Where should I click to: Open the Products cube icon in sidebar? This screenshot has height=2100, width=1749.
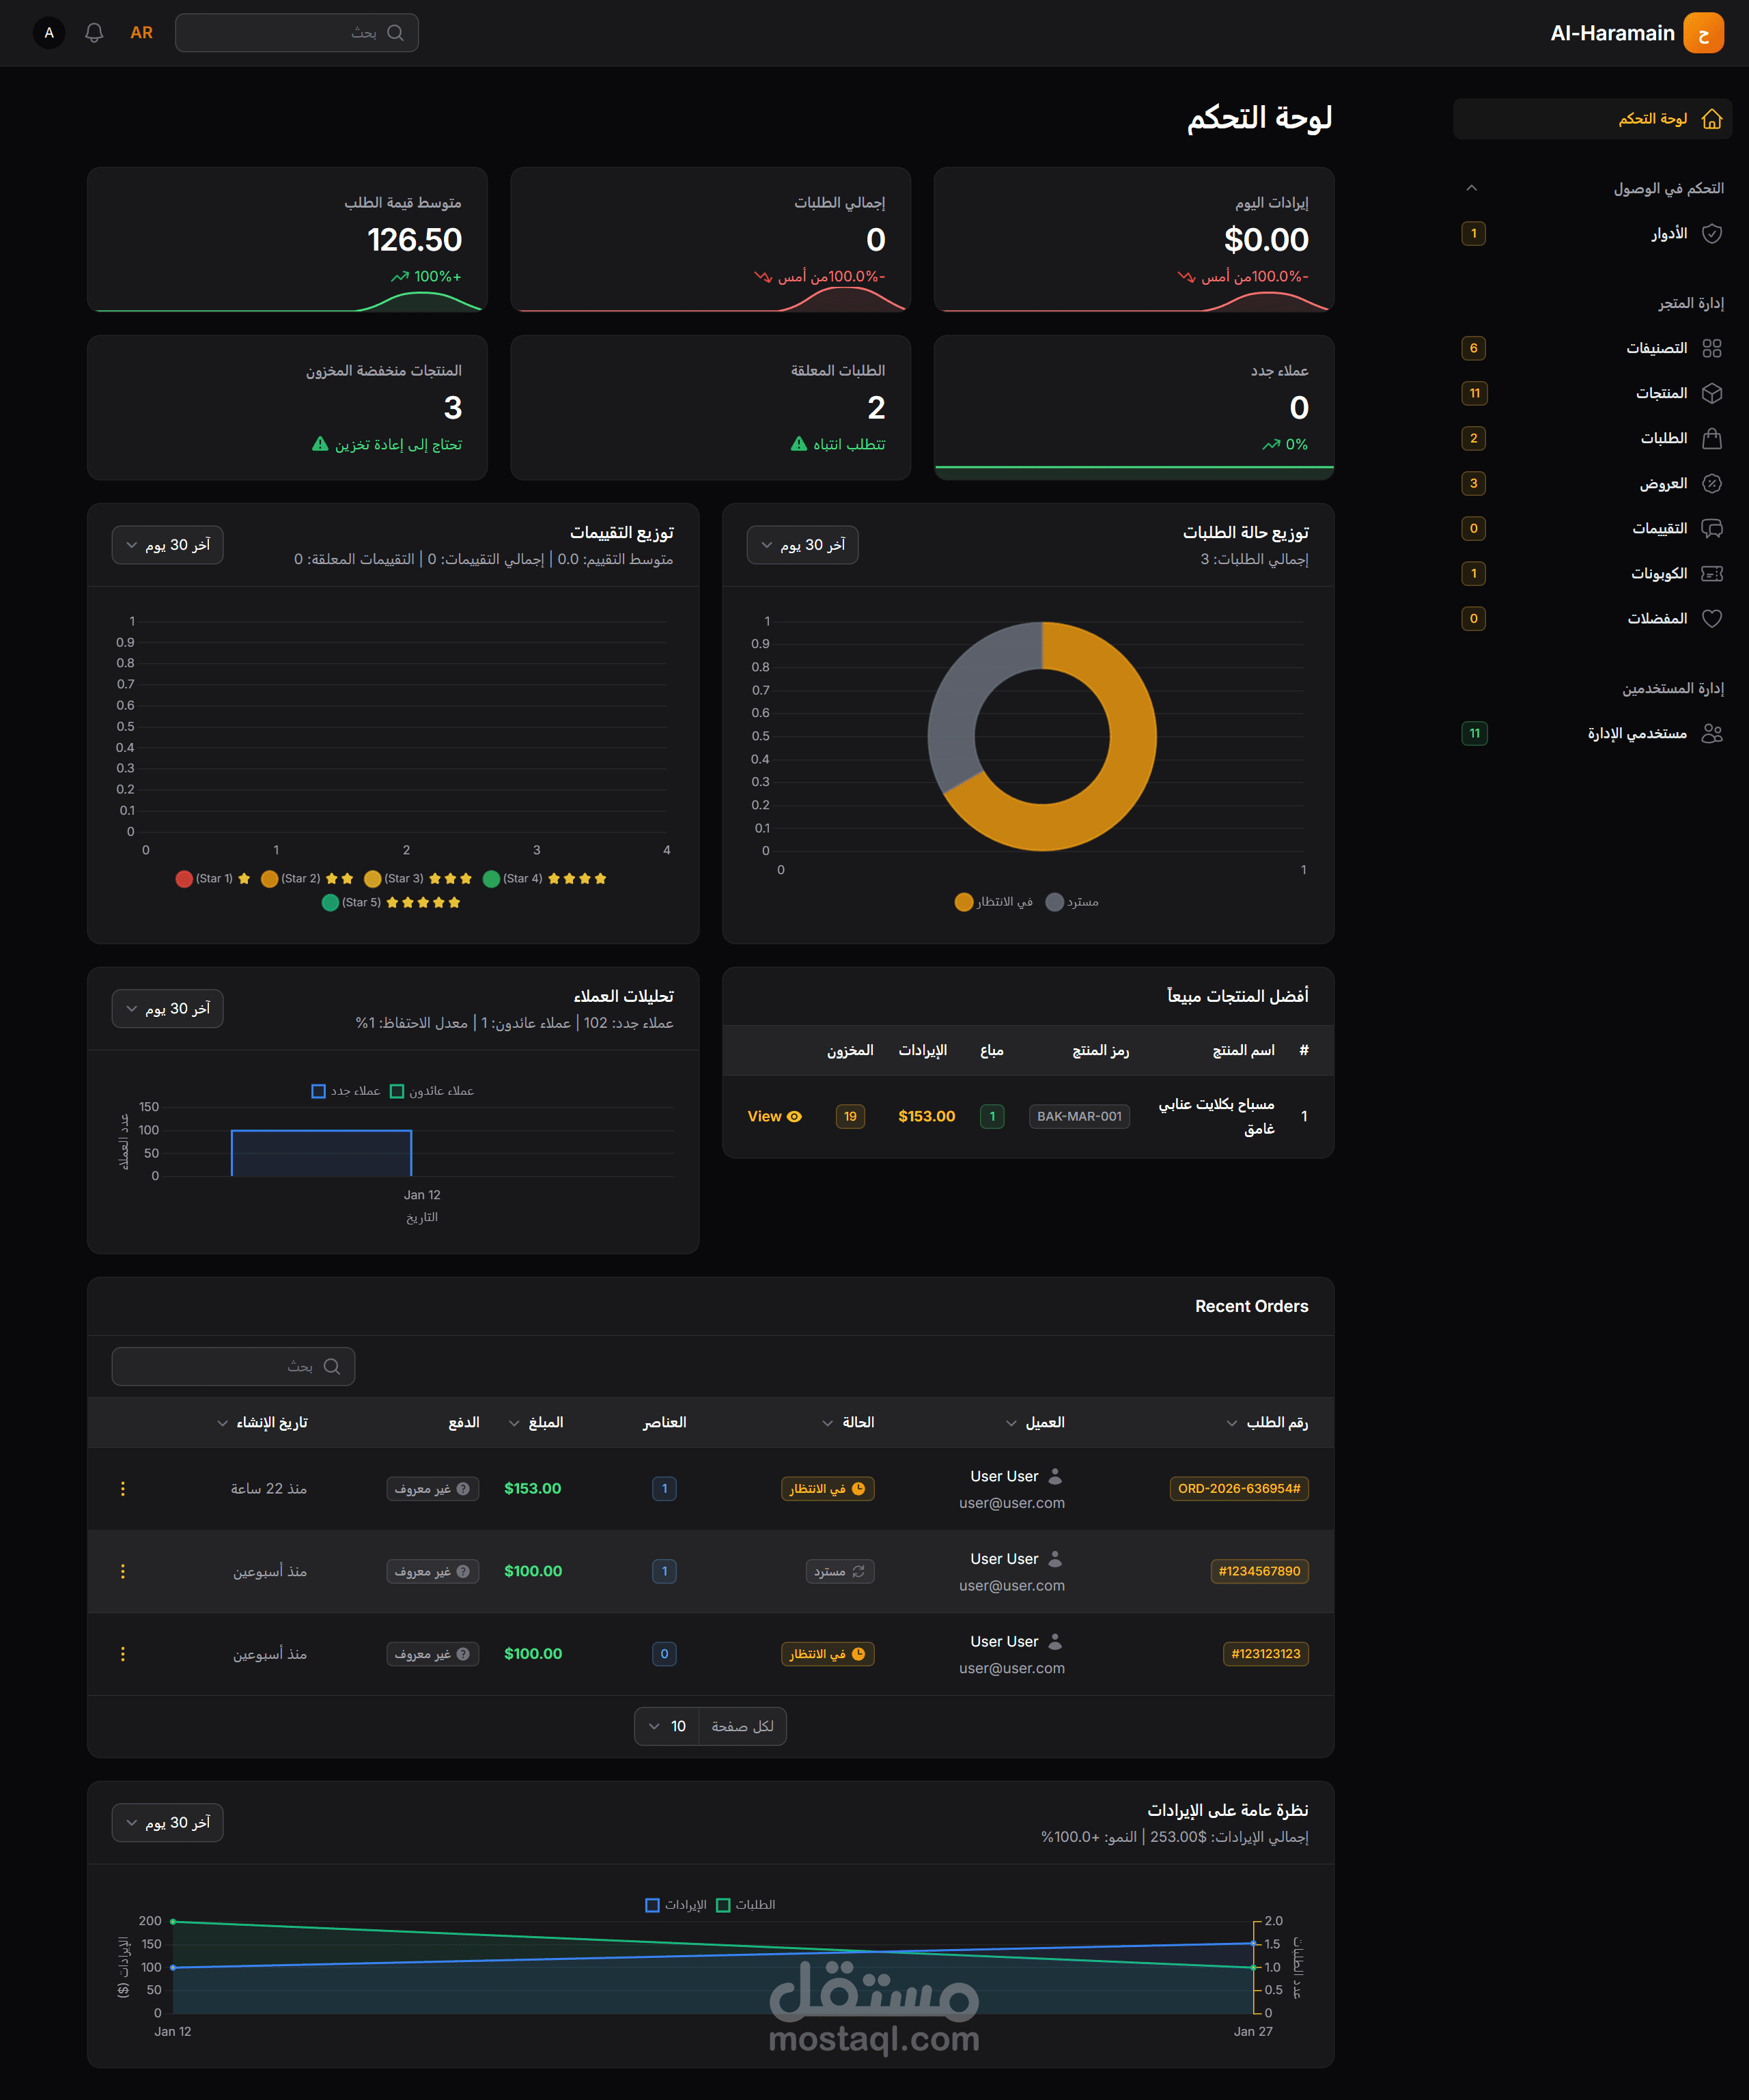(1711, 393)
